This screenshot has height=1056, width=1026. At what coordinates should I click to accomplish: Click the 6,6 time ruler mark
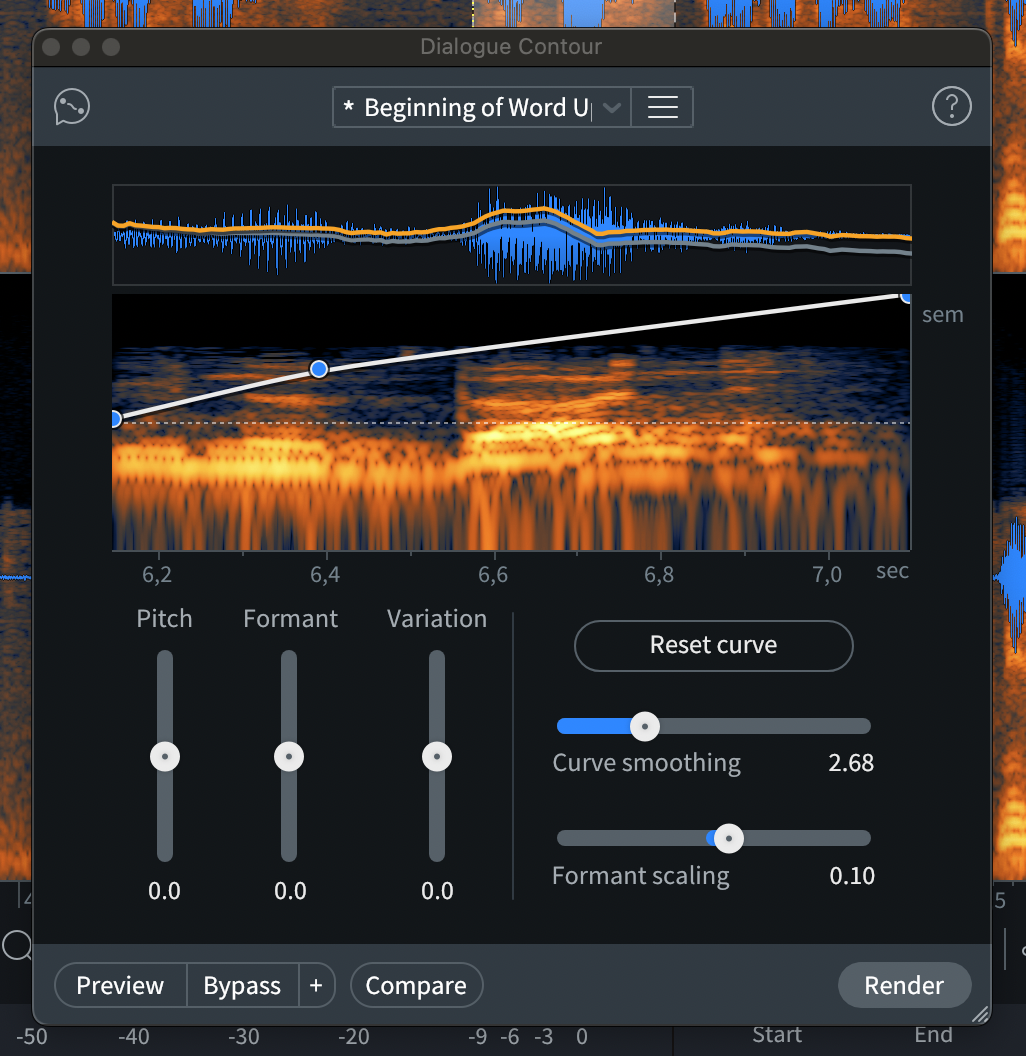493,574
